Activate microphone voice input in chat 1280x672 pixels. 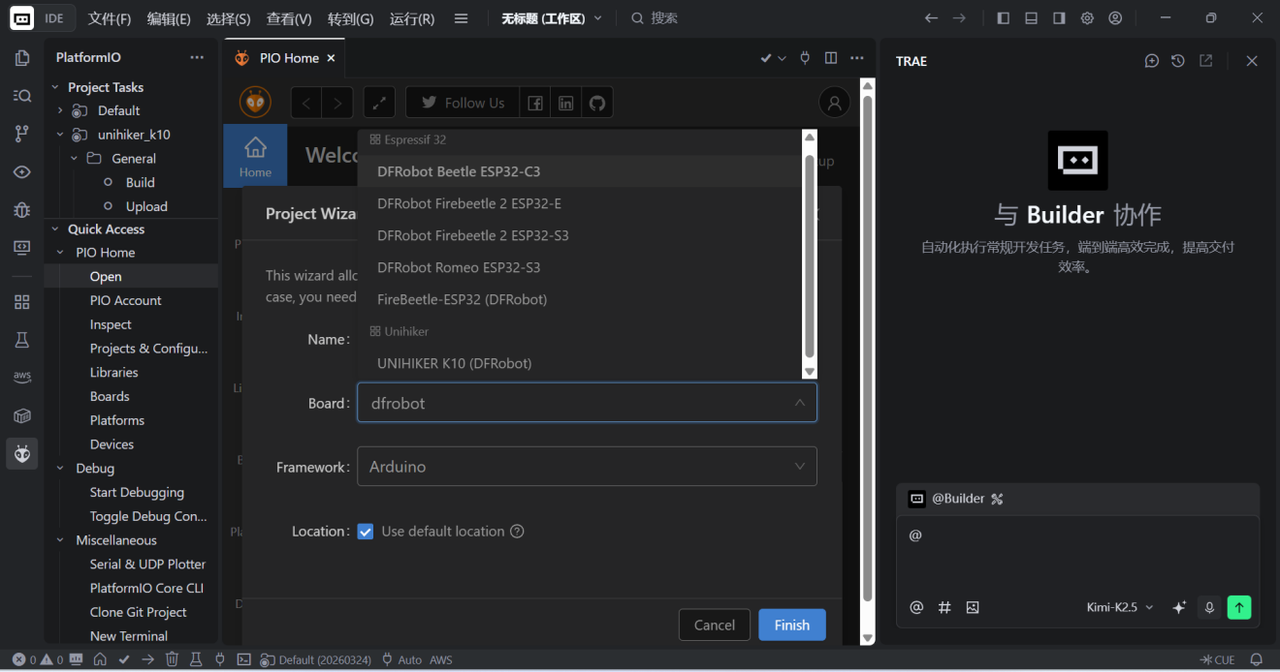point(1209,607)
